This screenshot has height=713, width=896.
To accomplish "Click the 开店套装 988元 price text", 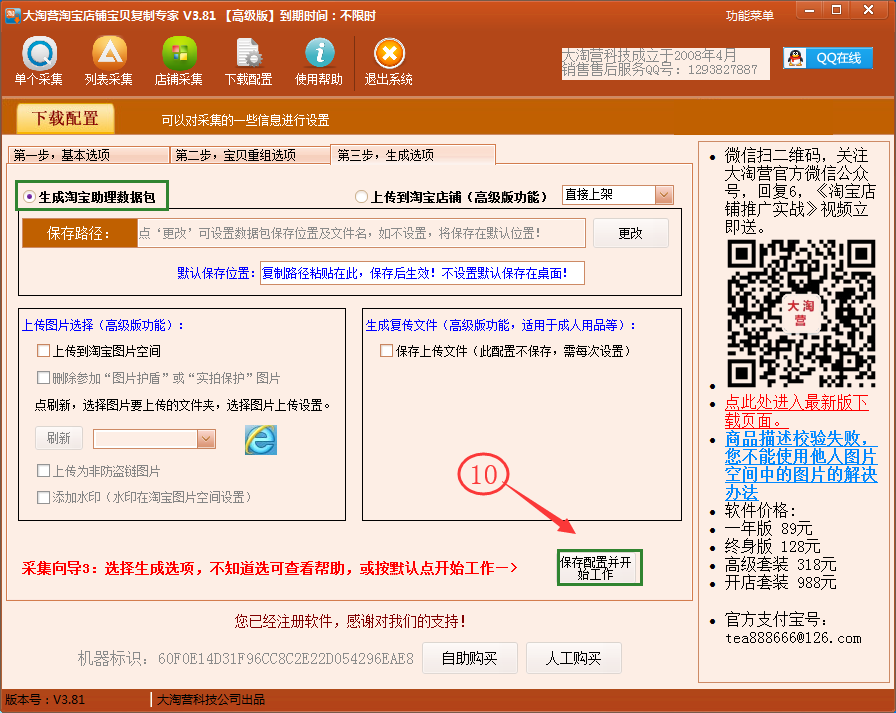I will 781,583.
